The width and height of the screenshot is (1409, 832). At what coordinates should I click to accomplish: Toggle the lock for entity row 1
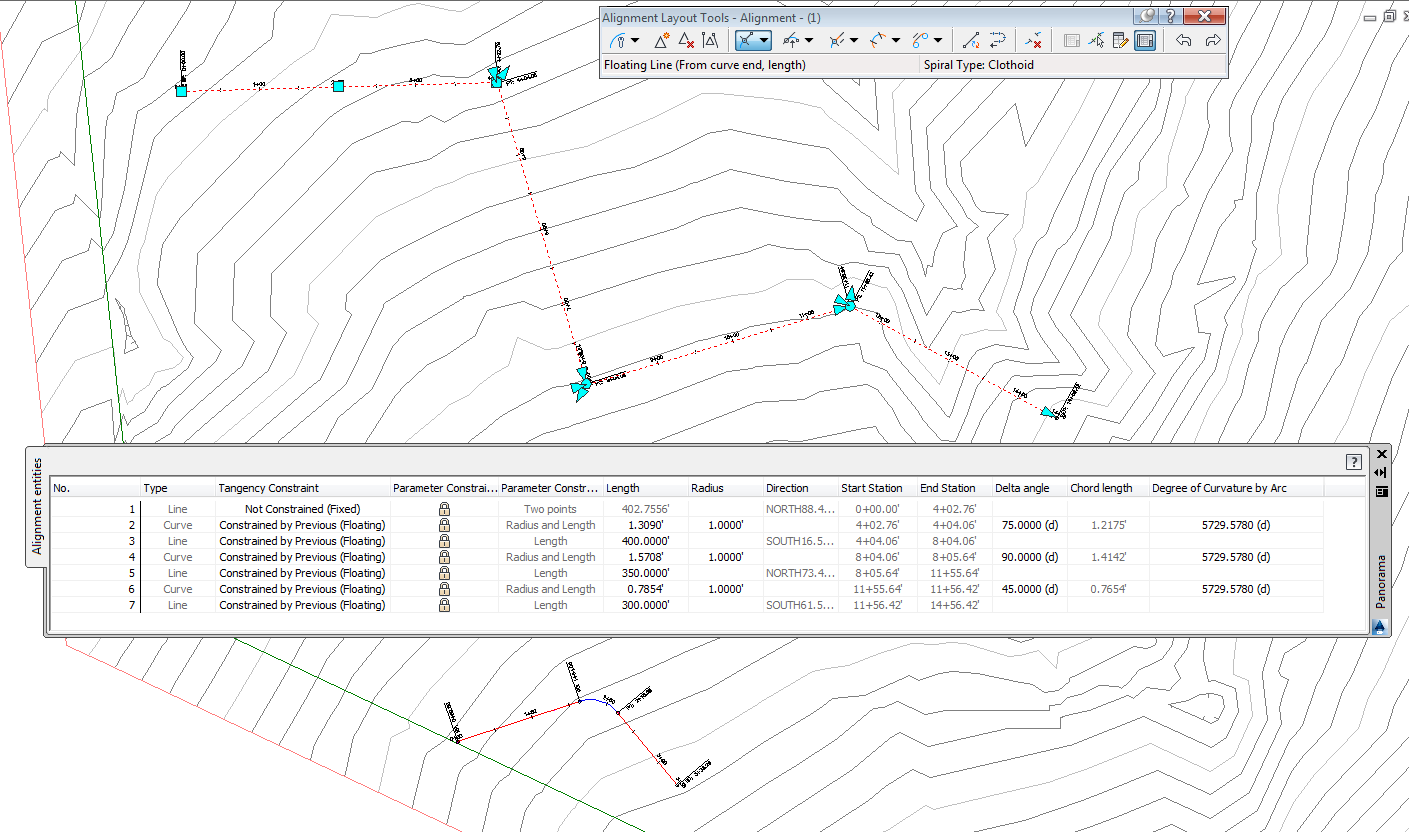[x=444, y=509]
